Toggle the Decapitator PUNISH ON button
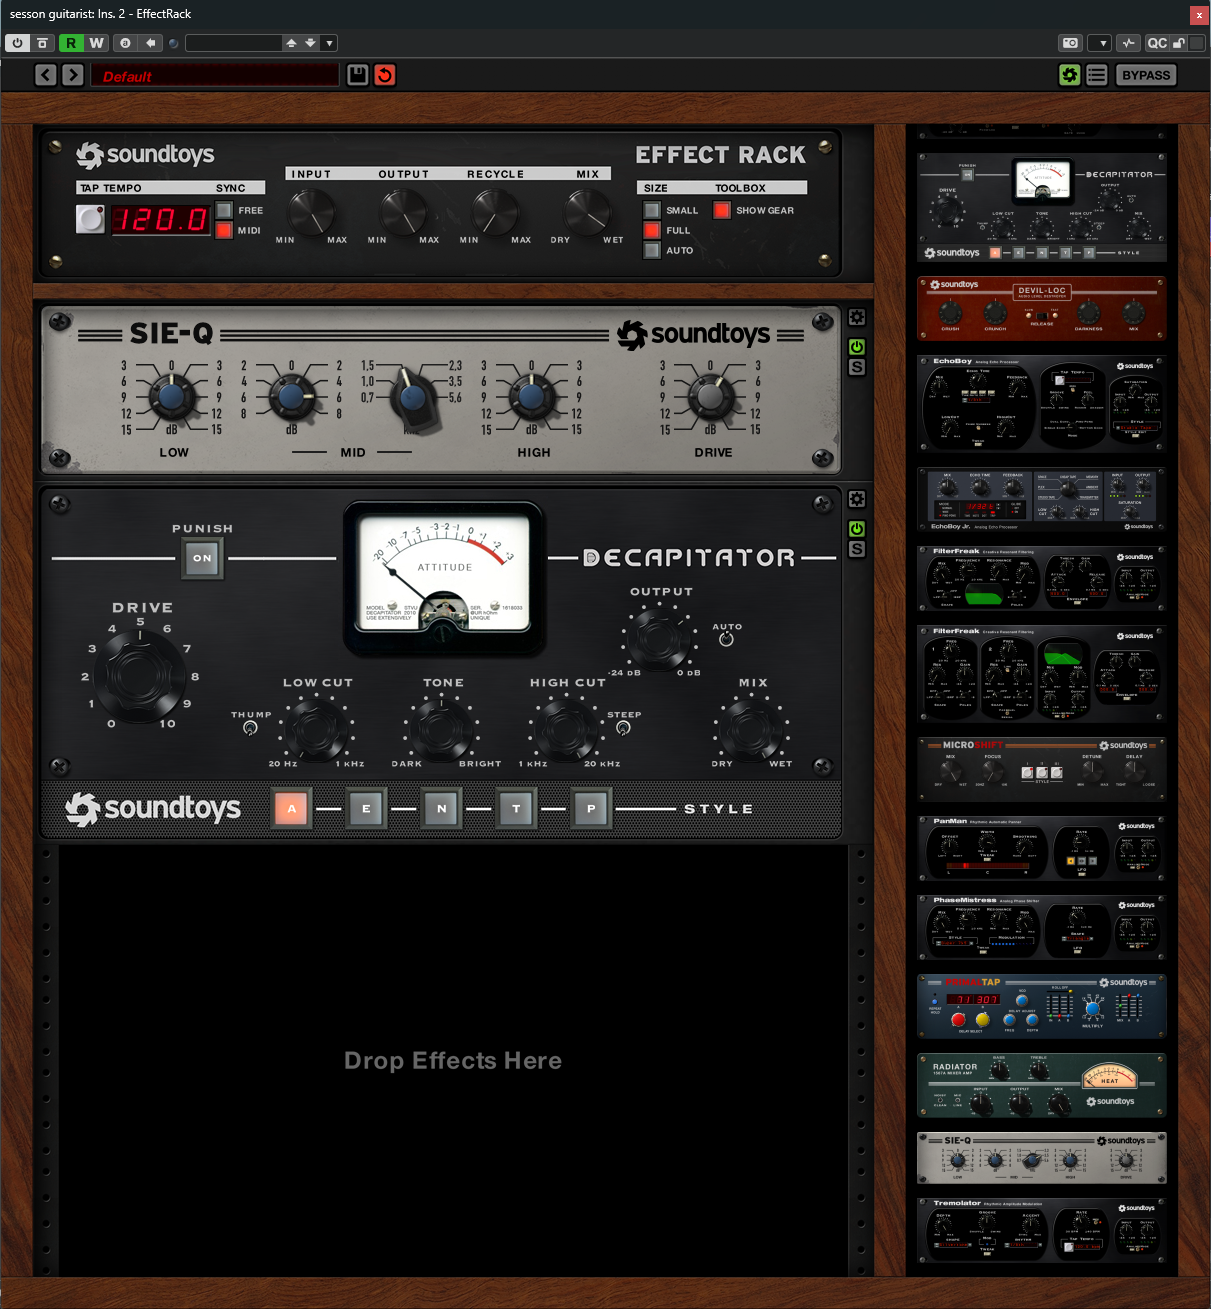The height and width of the screenshot is (1309, 1211). click(x=202, y=558)
